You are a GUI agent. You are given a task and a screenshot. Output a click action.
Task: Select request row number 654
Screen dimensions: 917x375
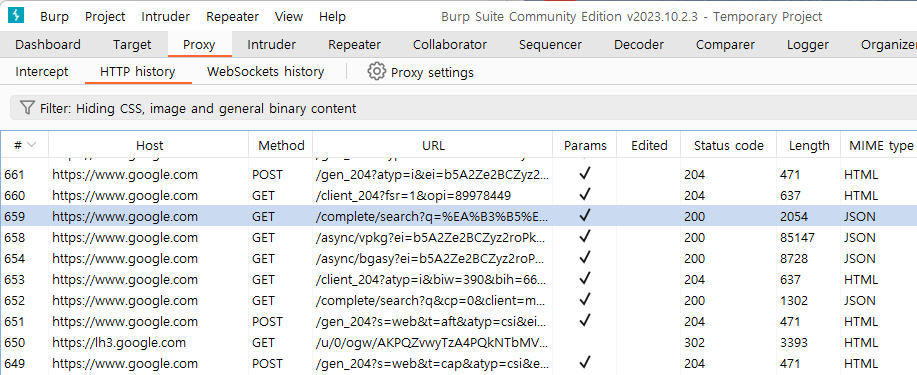click(x=458, y=259)
